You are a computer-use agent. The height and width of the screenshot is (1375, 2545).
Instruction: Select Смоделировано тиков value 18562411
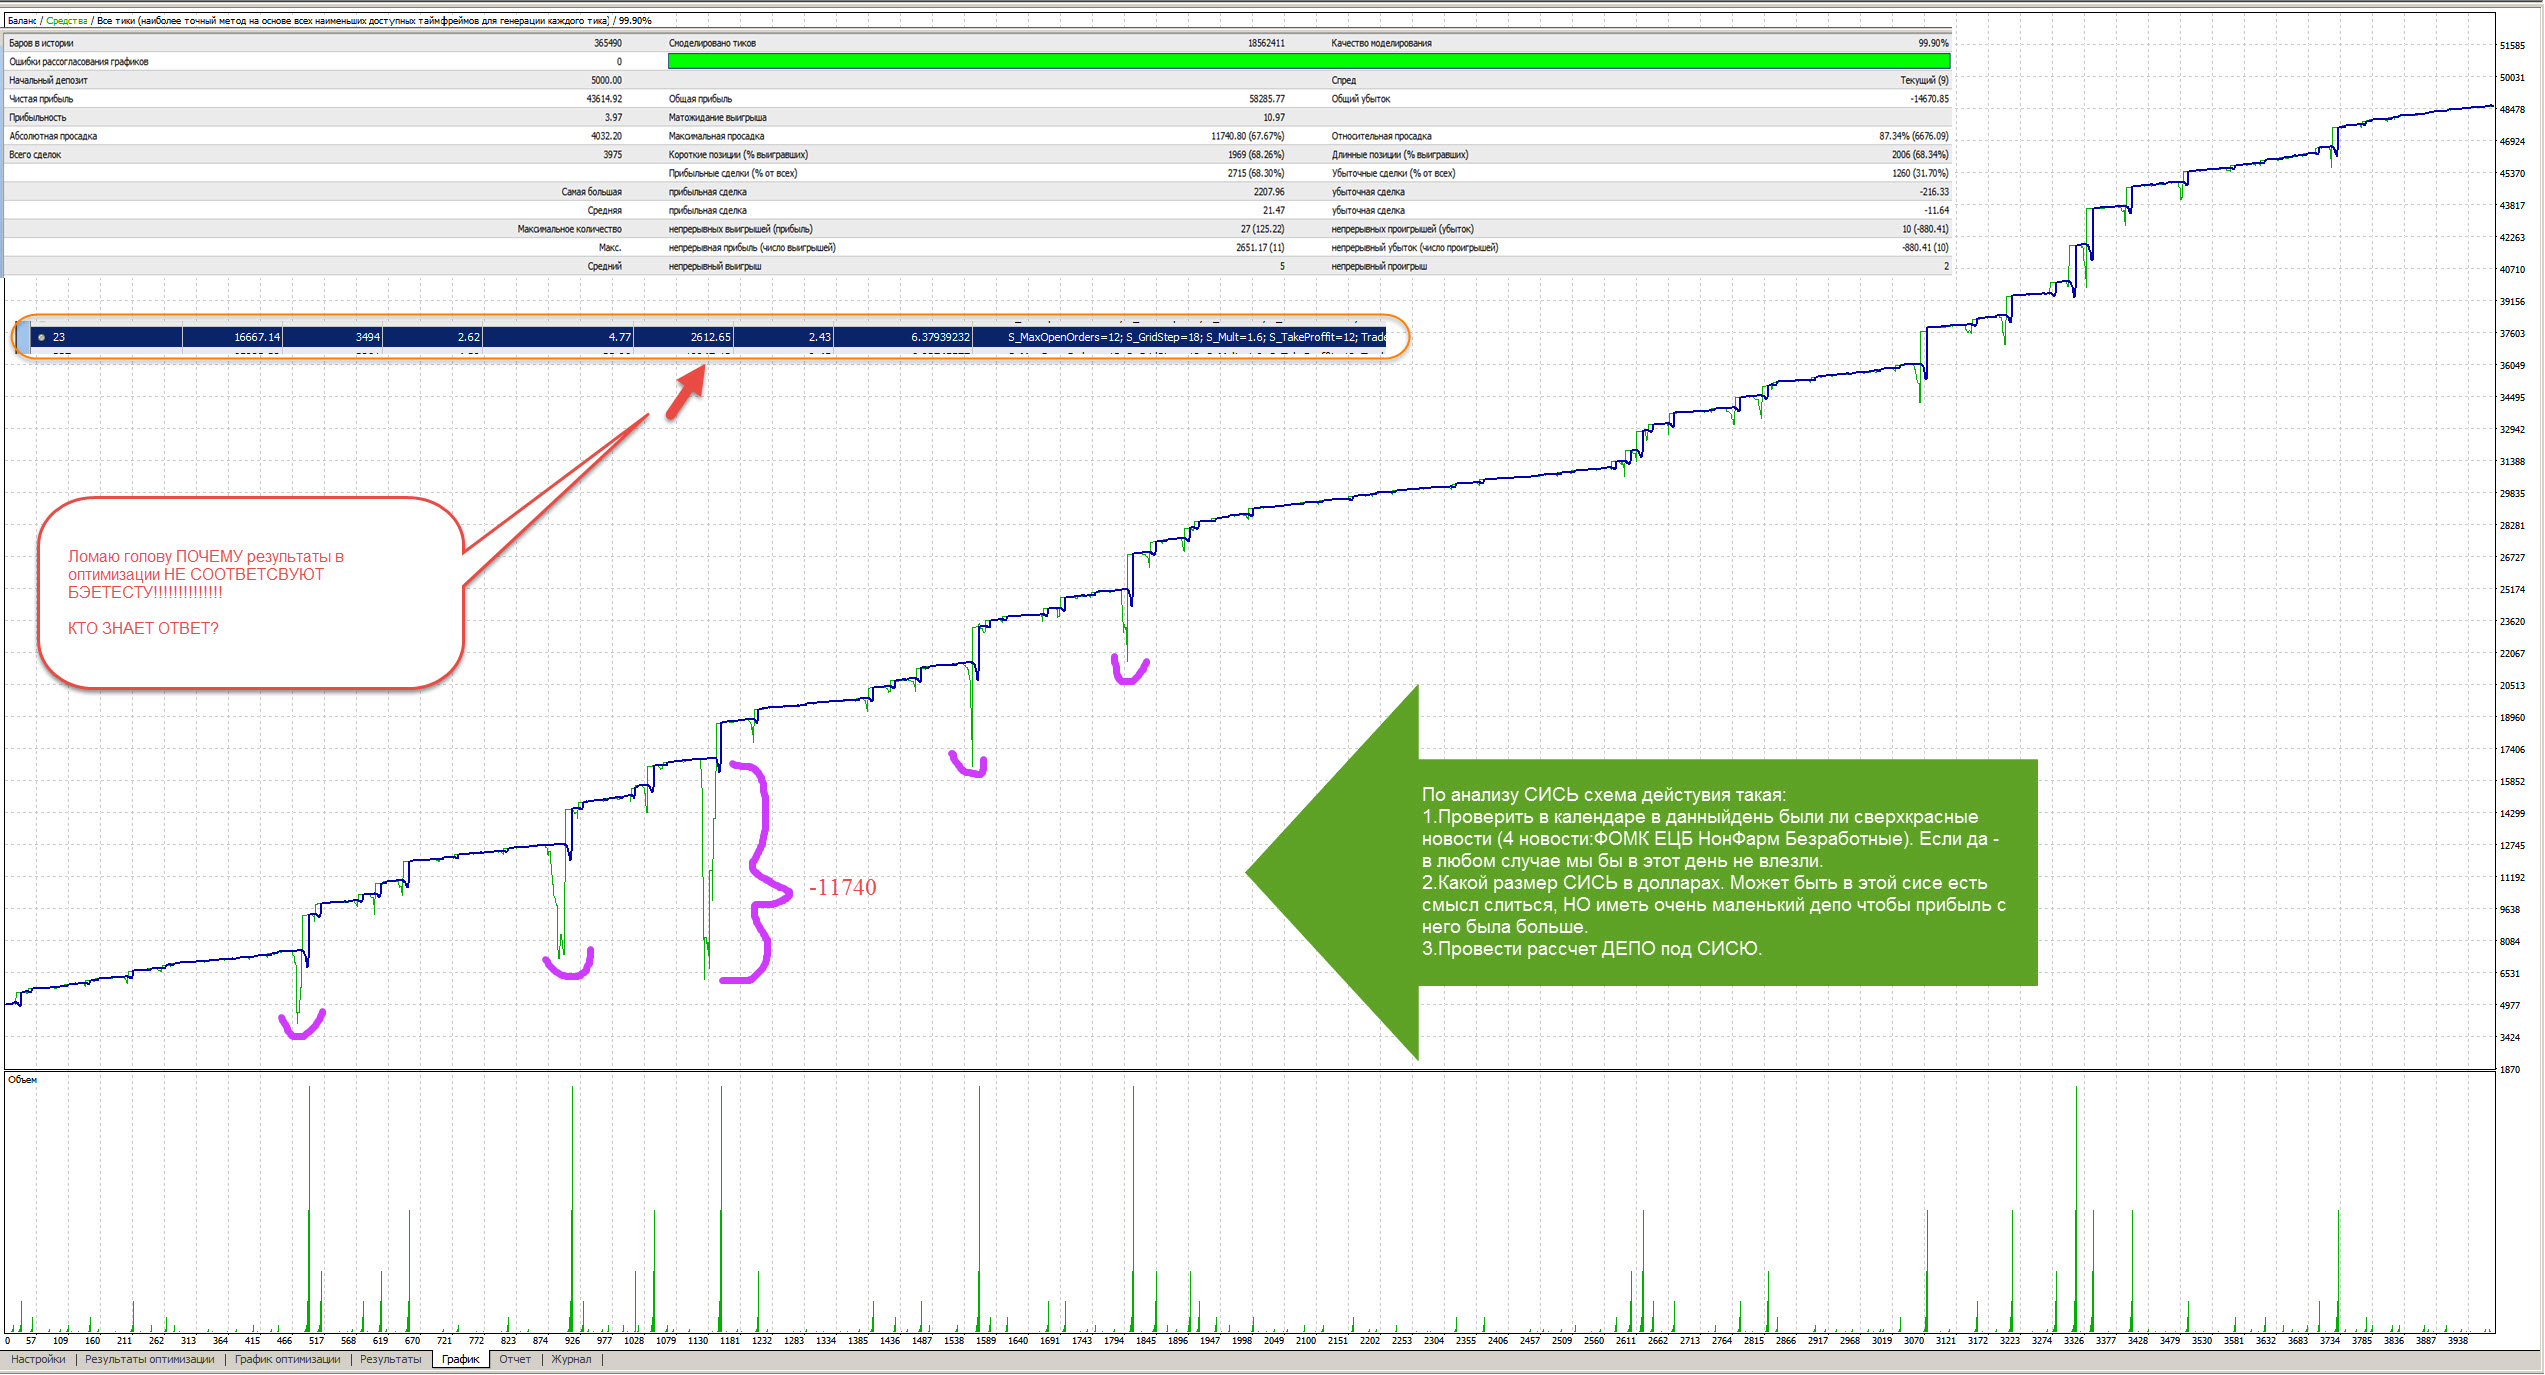point(1266,43)
